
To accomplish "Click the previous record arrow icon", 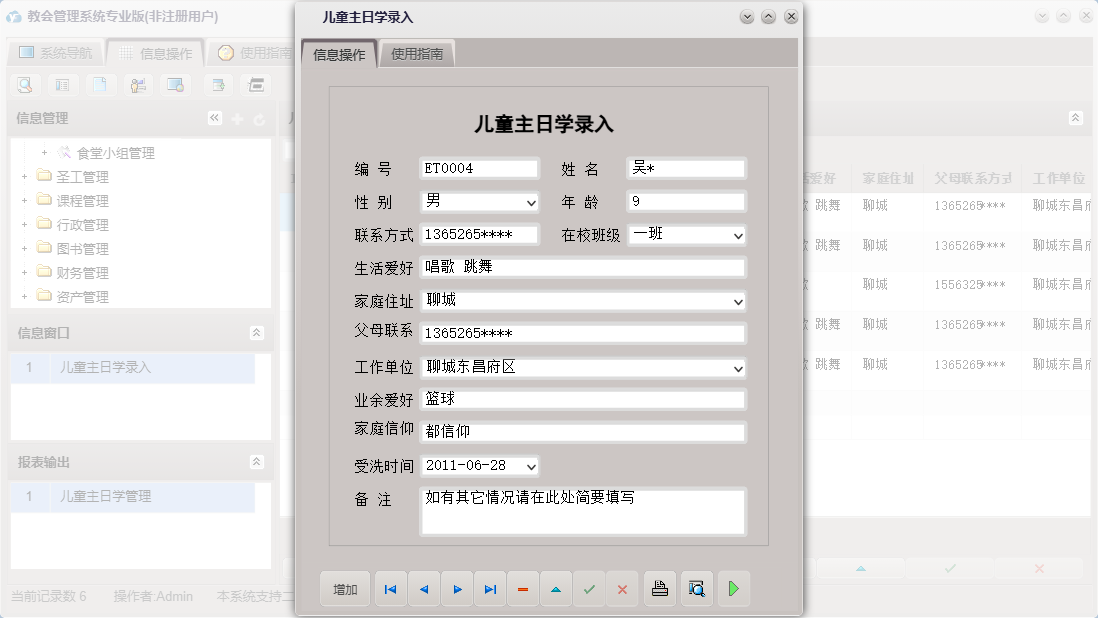I will [423, 589].
